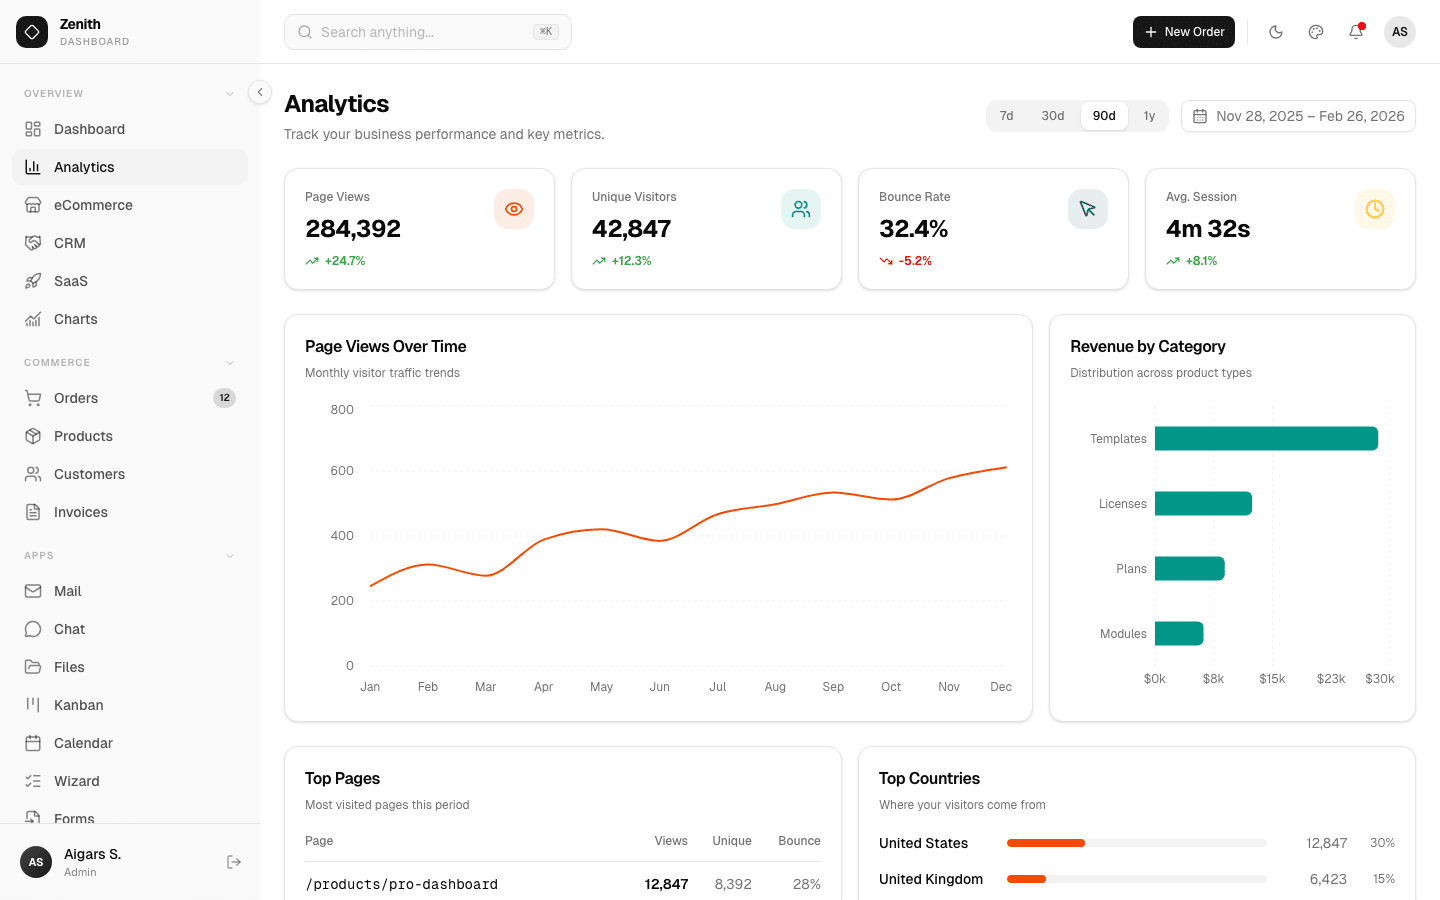Screen dimensions: 1440x900
Task: Select the 30d time range option
Action: tap(1052, 116)
